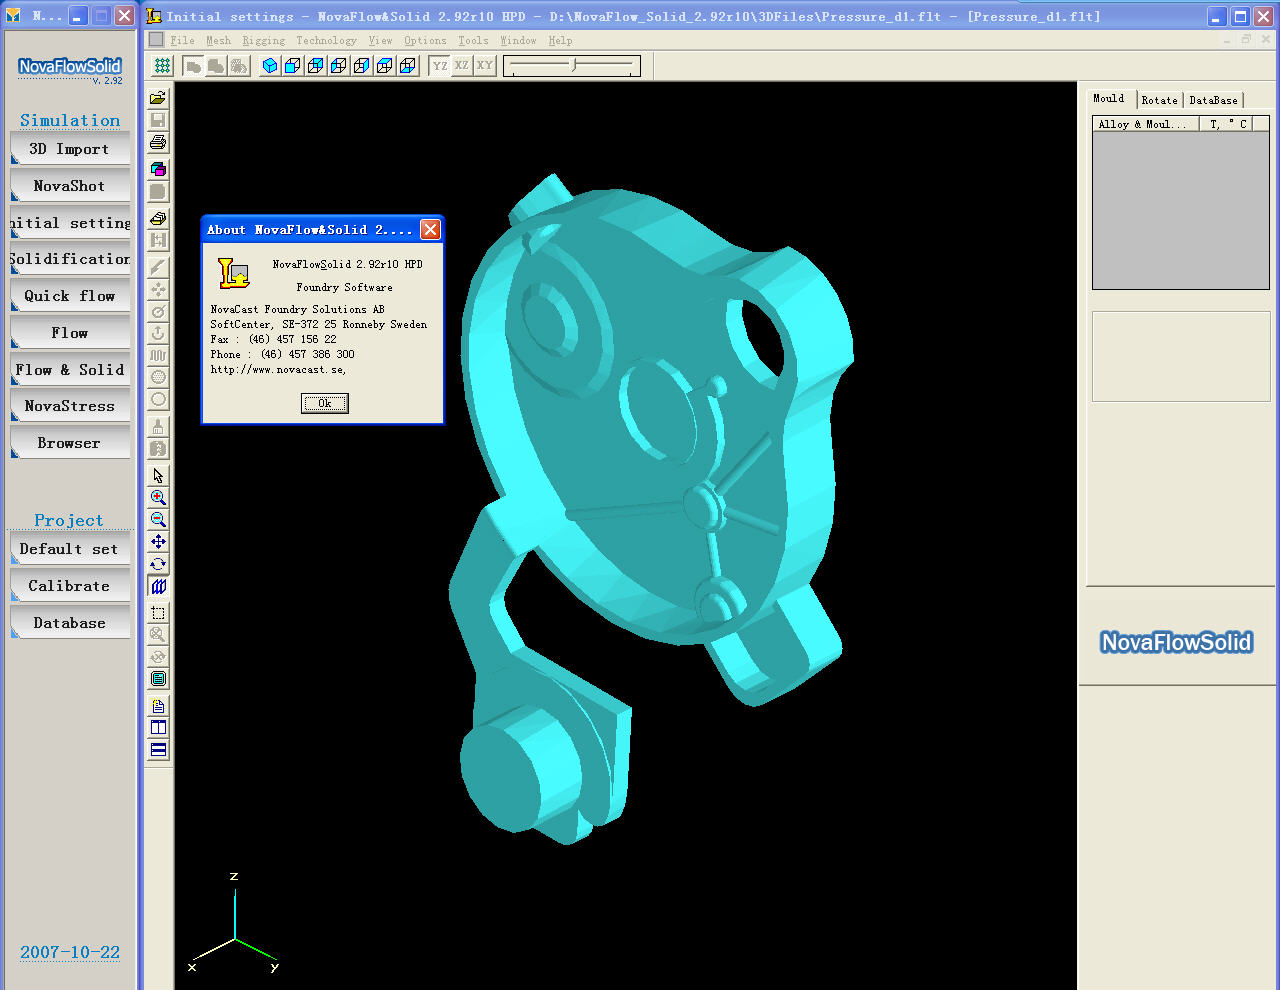Toggle the XZ plane view button
The width and height of the screenshot is (1280, 990).
pos(462,66)
